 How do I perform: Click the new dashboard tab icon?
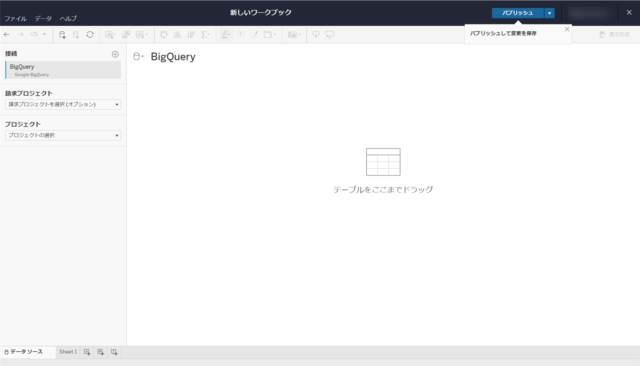(100, 352)
